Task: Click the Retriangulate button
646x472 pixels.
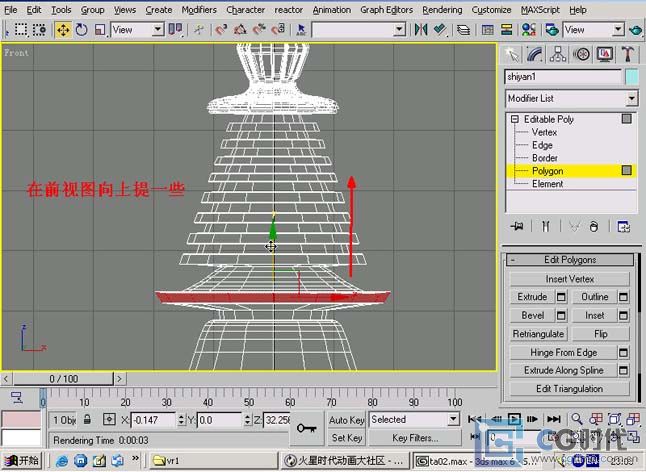Action: pos(538,334)
